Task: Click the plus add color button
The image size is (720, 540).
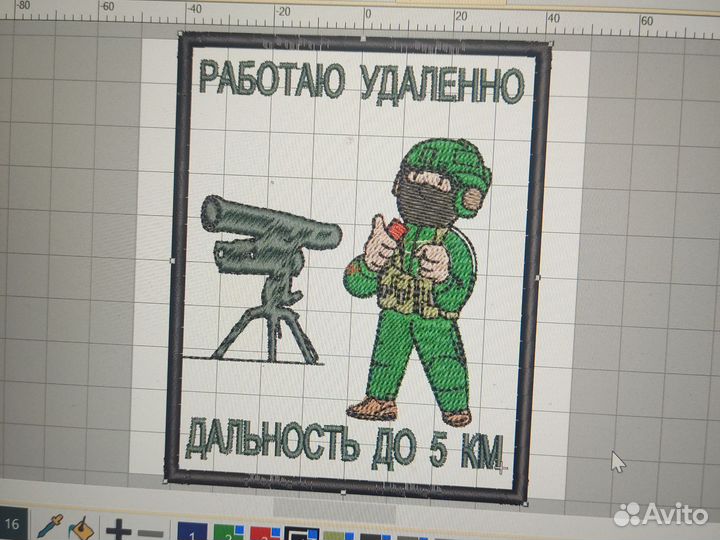Action: pyautogui.click(x=118, y=529)
